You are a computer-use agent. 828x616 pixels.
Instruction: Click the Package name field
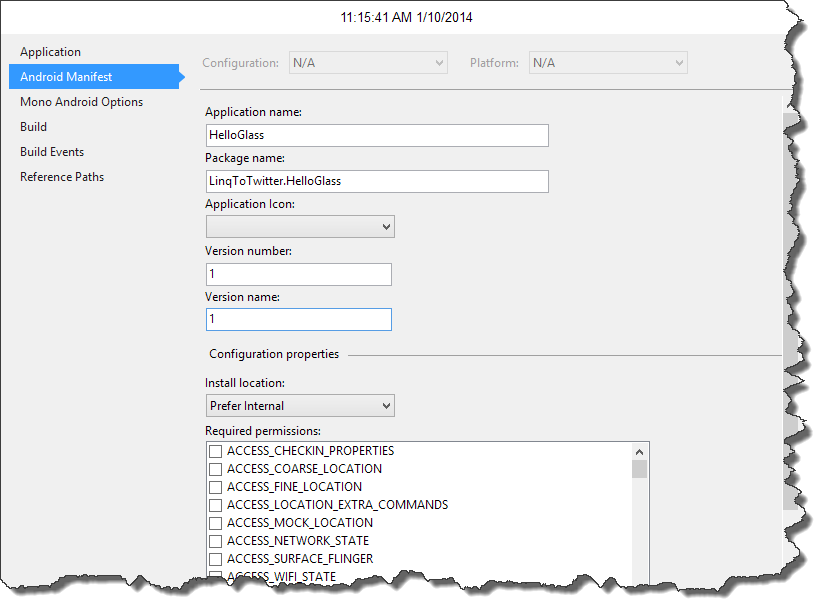[377, 181]
